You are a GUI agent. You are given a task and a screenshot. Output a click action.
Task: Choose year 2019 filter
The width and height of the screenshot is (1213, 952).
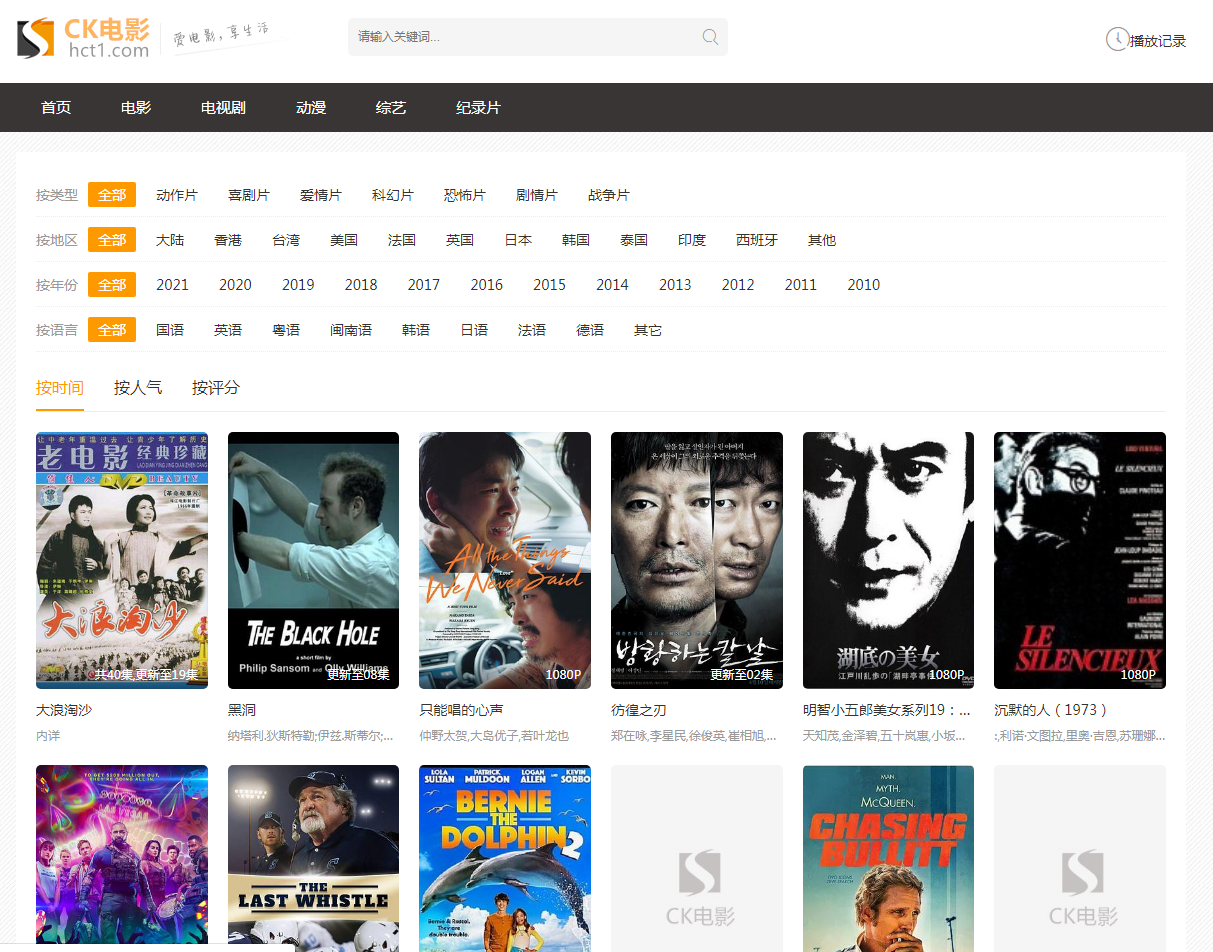pyautogui.click(x=298, y=285)
